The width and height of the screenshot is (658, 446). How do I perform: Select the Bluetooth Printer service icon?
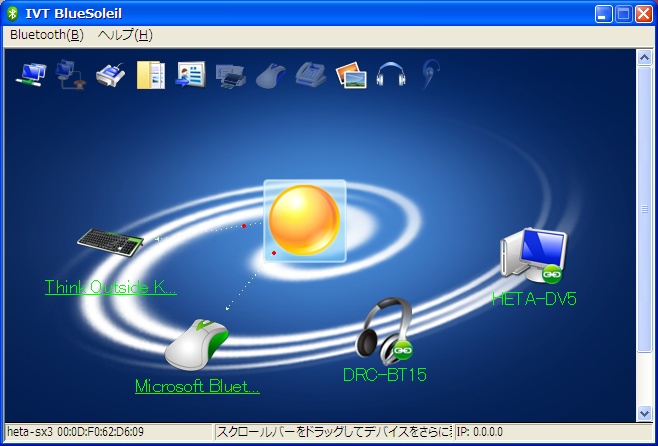(x=230, y=76)
